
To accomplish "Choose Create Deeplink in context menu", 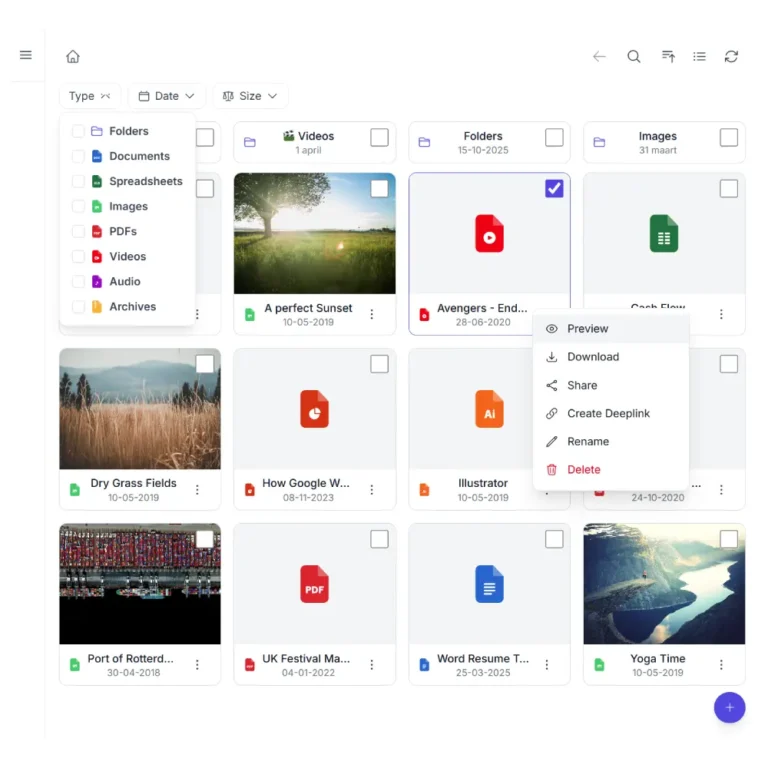I will (x=611, y=413).
